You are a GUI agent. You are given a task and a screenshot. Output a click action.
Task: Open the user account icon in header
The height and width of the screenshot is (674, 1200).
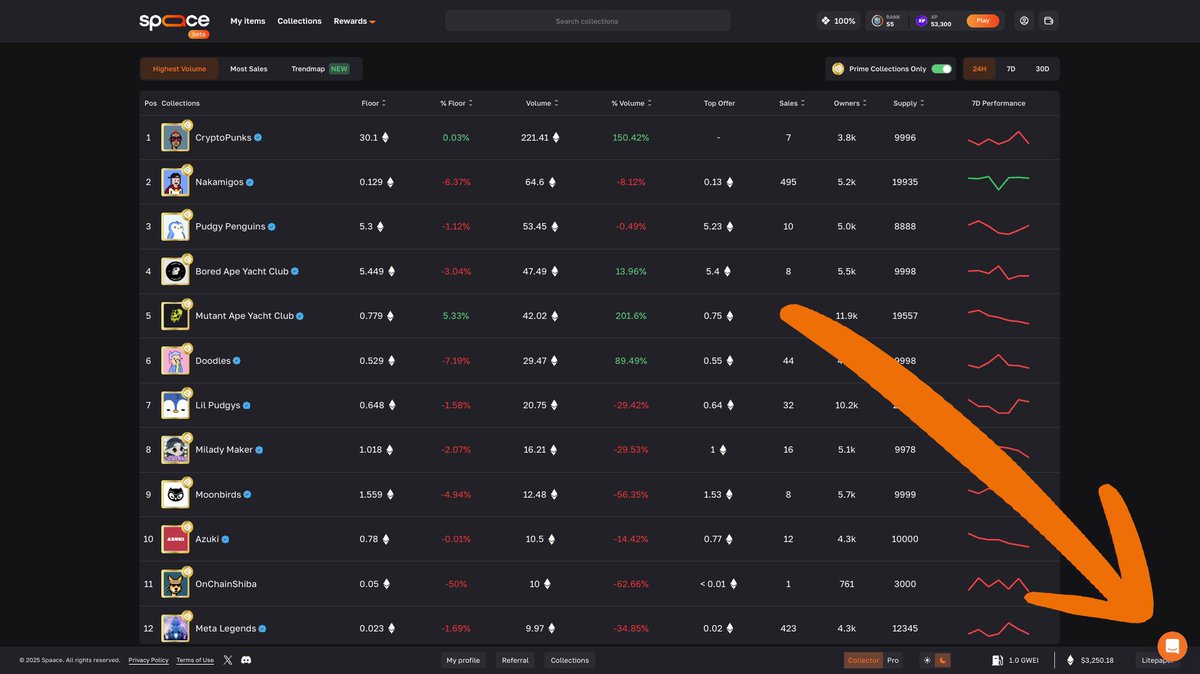1024,21
